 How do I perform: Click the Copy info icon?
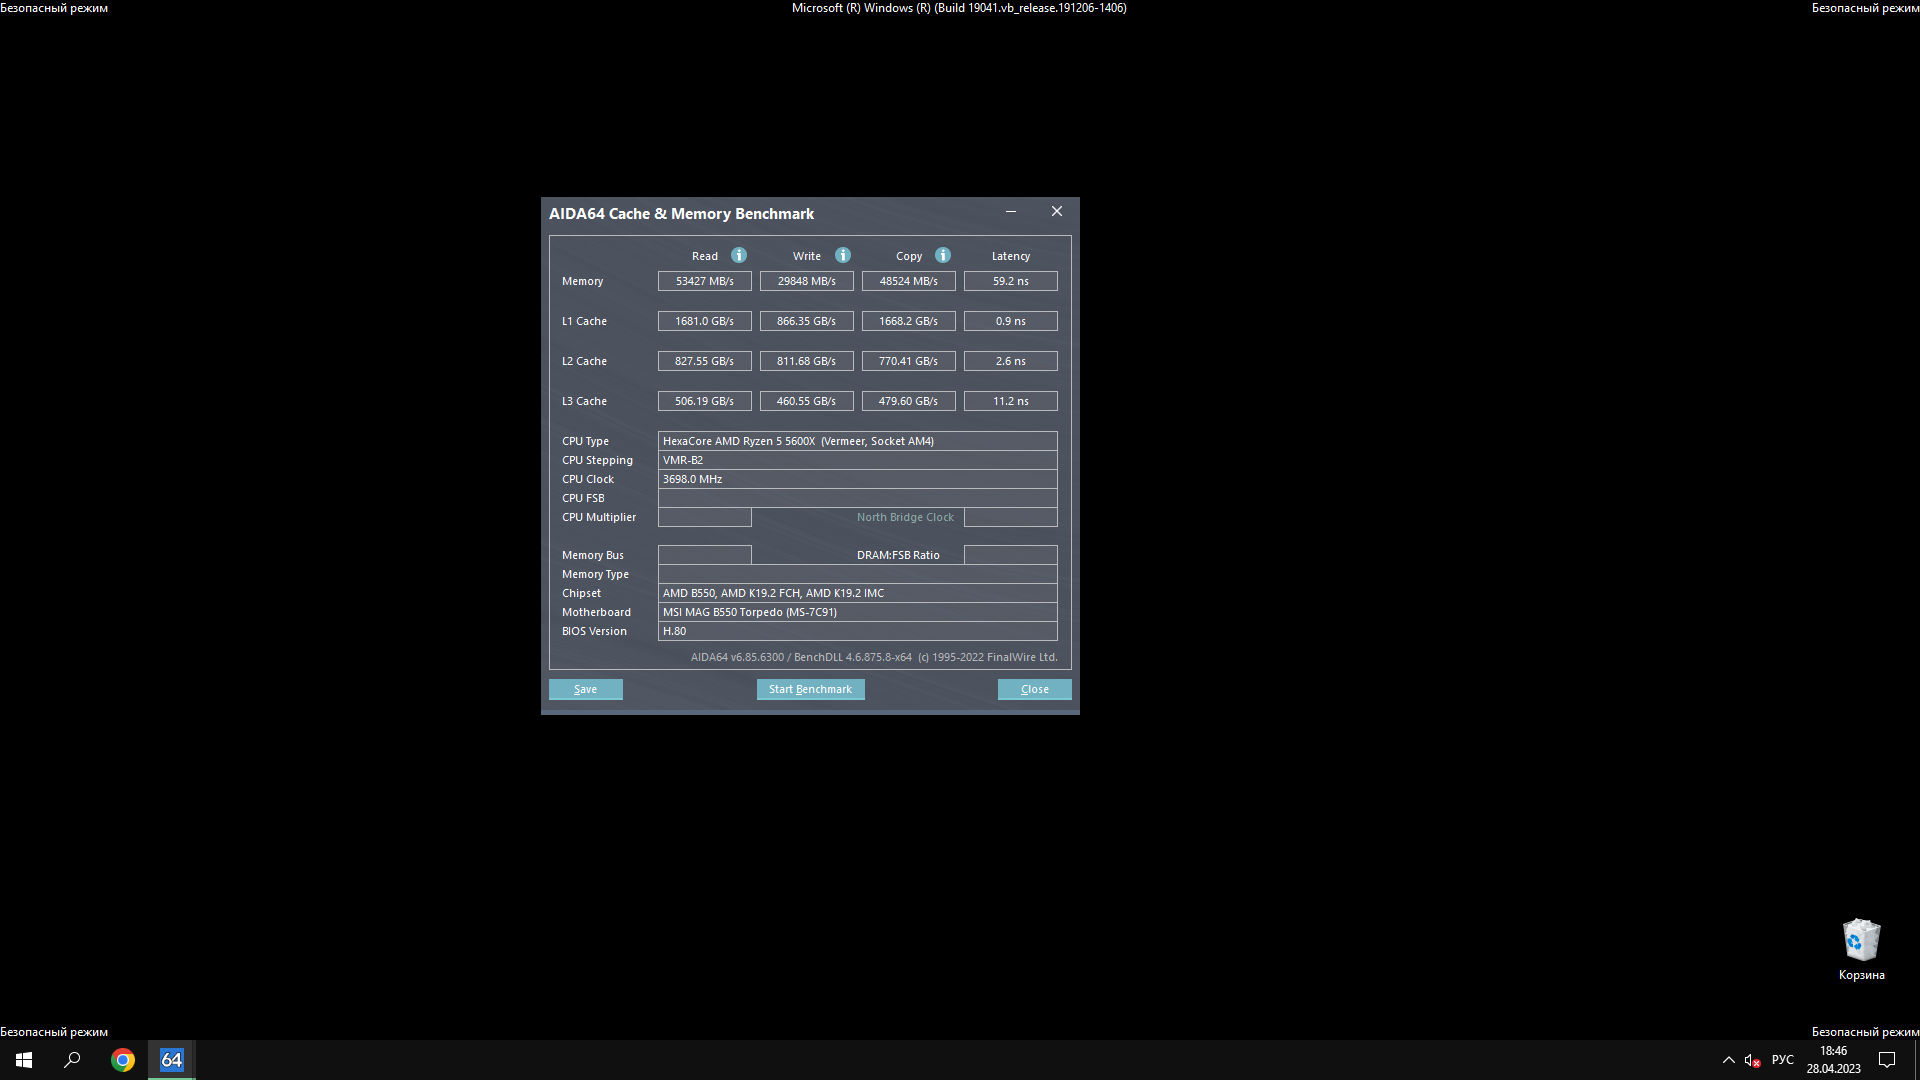(943, 255)
